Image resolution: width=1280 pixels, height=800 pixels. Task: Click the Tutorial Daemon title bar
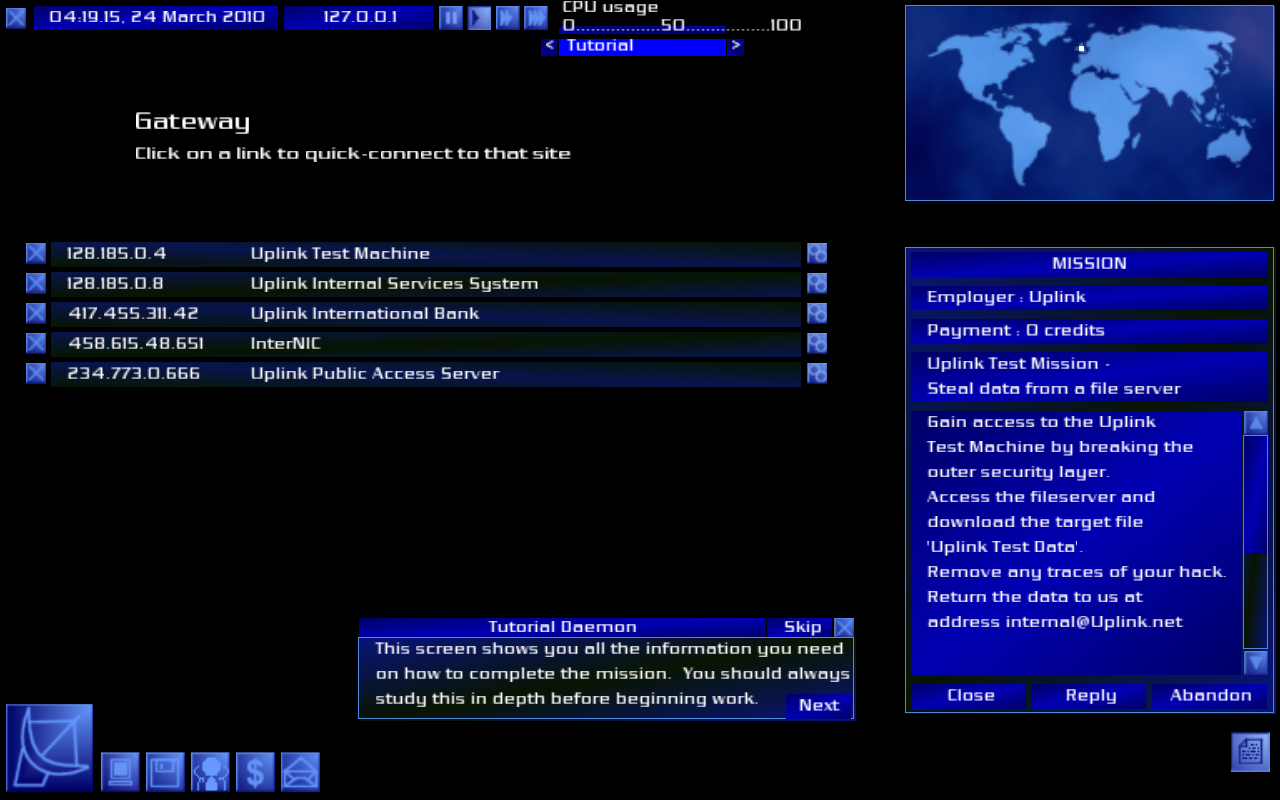(562, 627)
